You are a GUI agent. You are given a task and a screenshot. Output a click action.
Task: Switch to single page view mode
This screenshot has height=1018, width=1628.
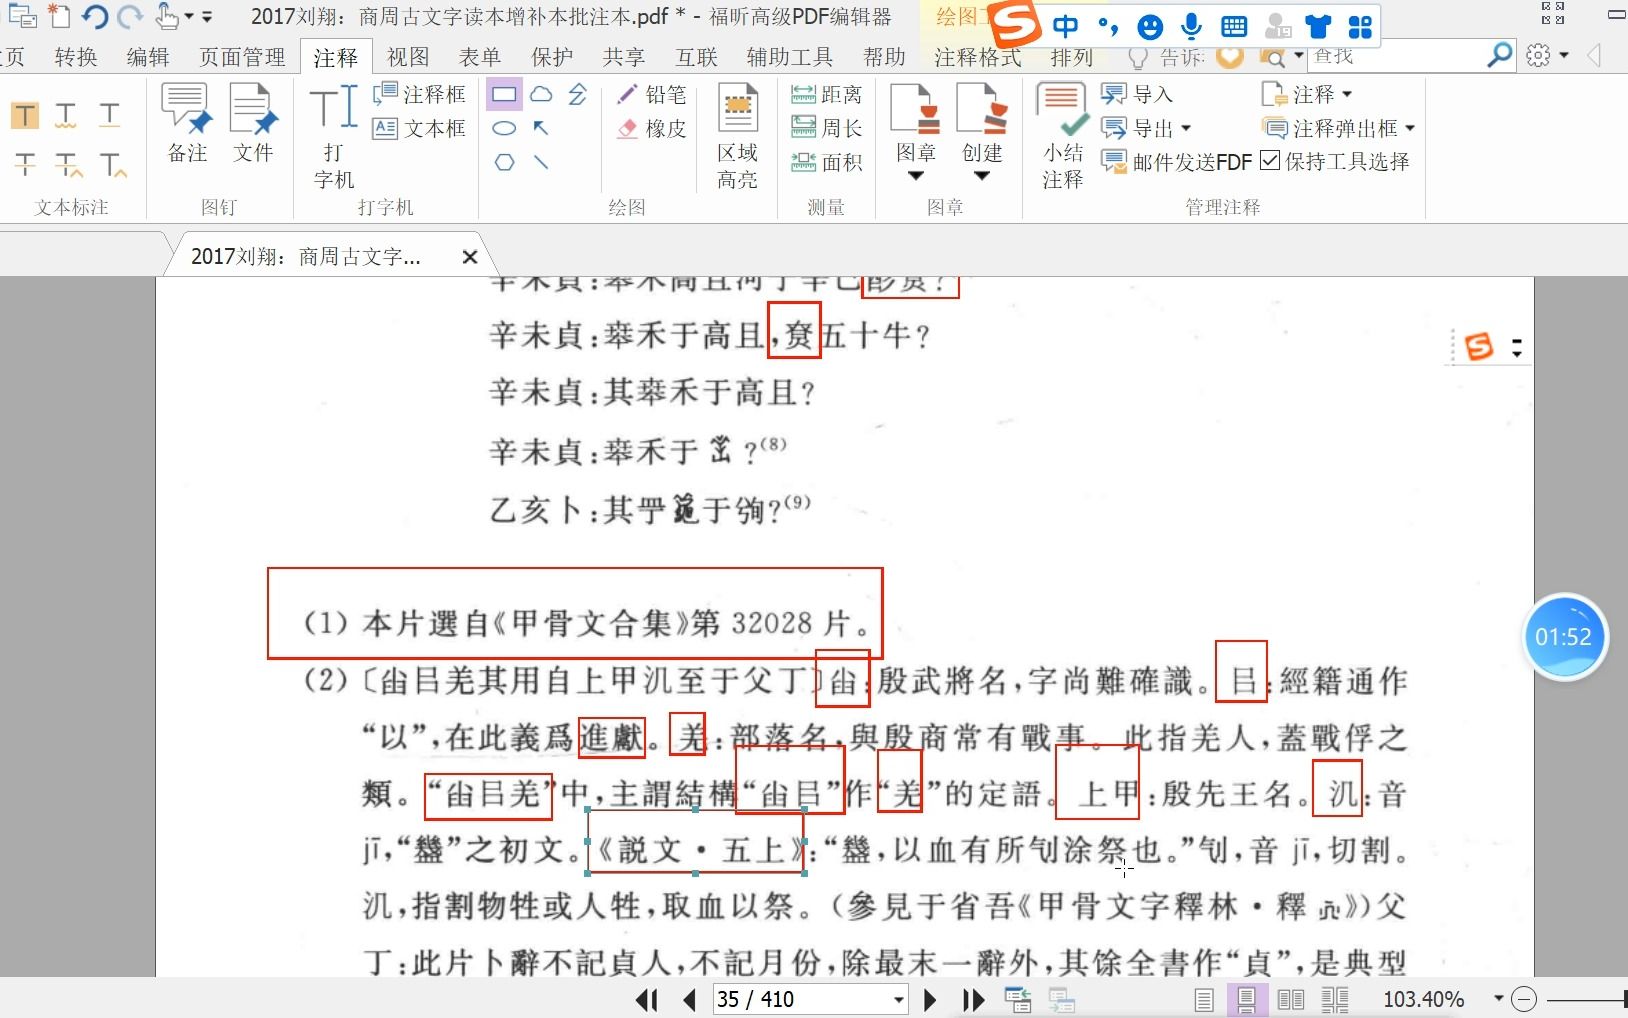click(x=1204, y=999)
